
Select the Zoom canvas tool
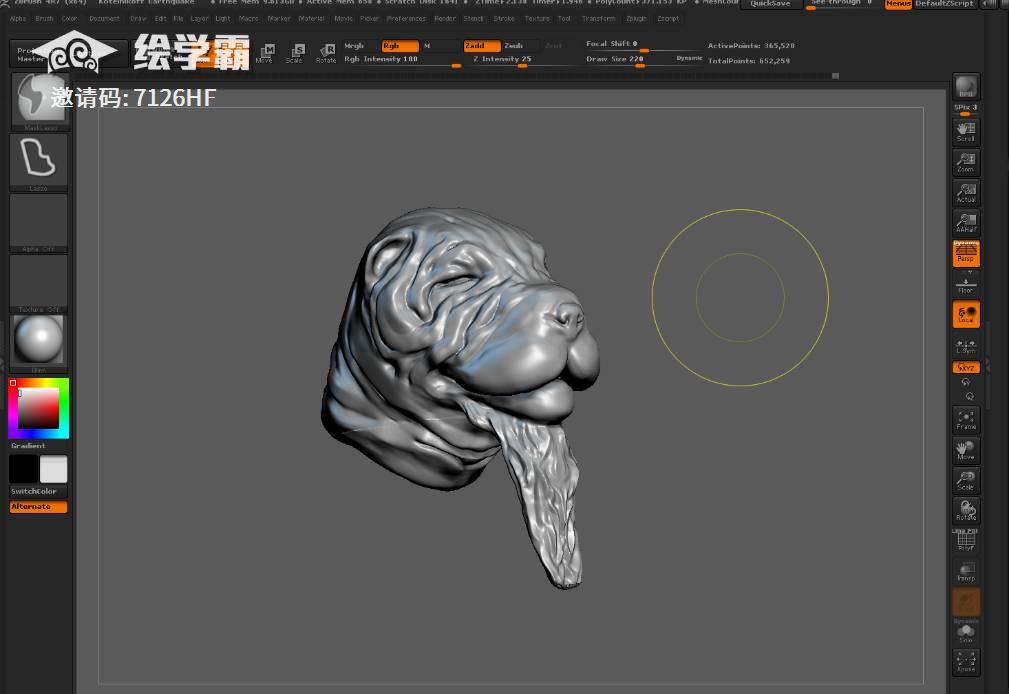tap(965, 162)
